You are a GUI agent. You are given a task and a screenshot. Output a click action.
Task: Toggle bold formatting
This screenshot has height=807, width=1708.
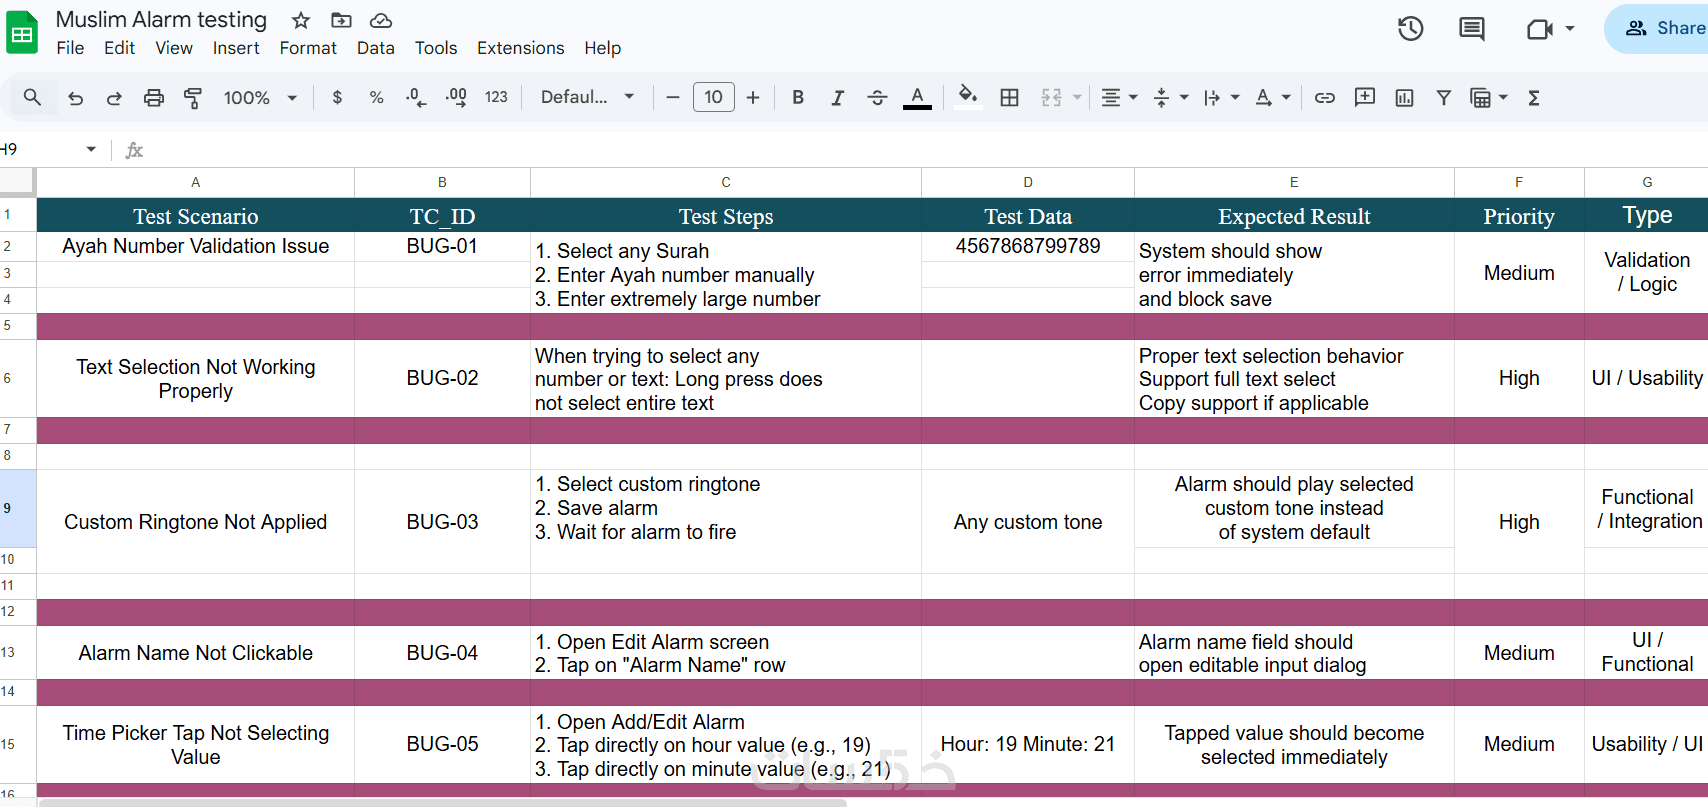click(798, 97)
